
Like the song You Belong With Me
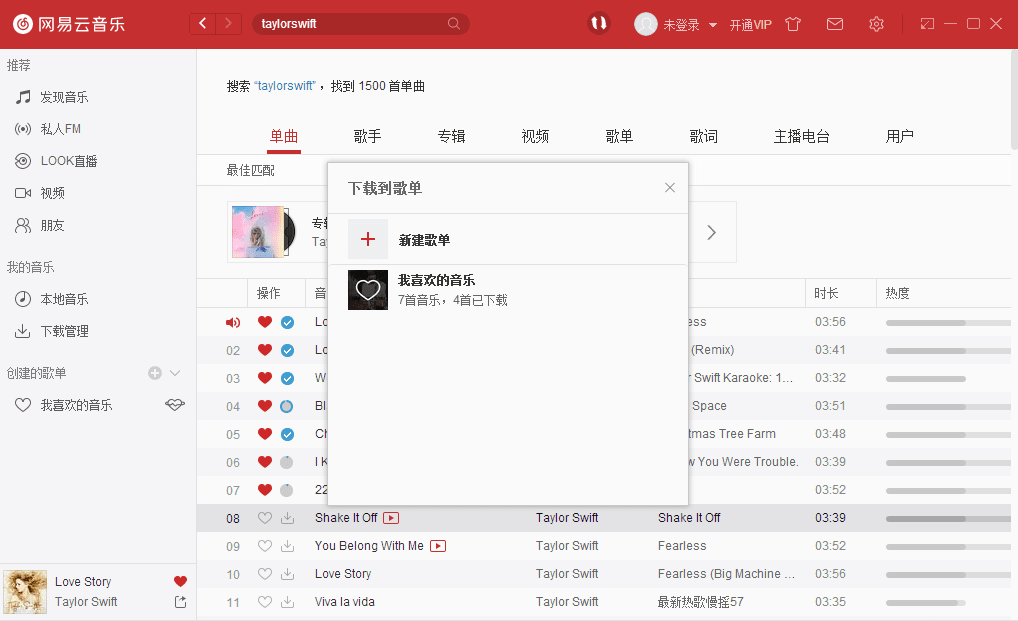point(264,546)
